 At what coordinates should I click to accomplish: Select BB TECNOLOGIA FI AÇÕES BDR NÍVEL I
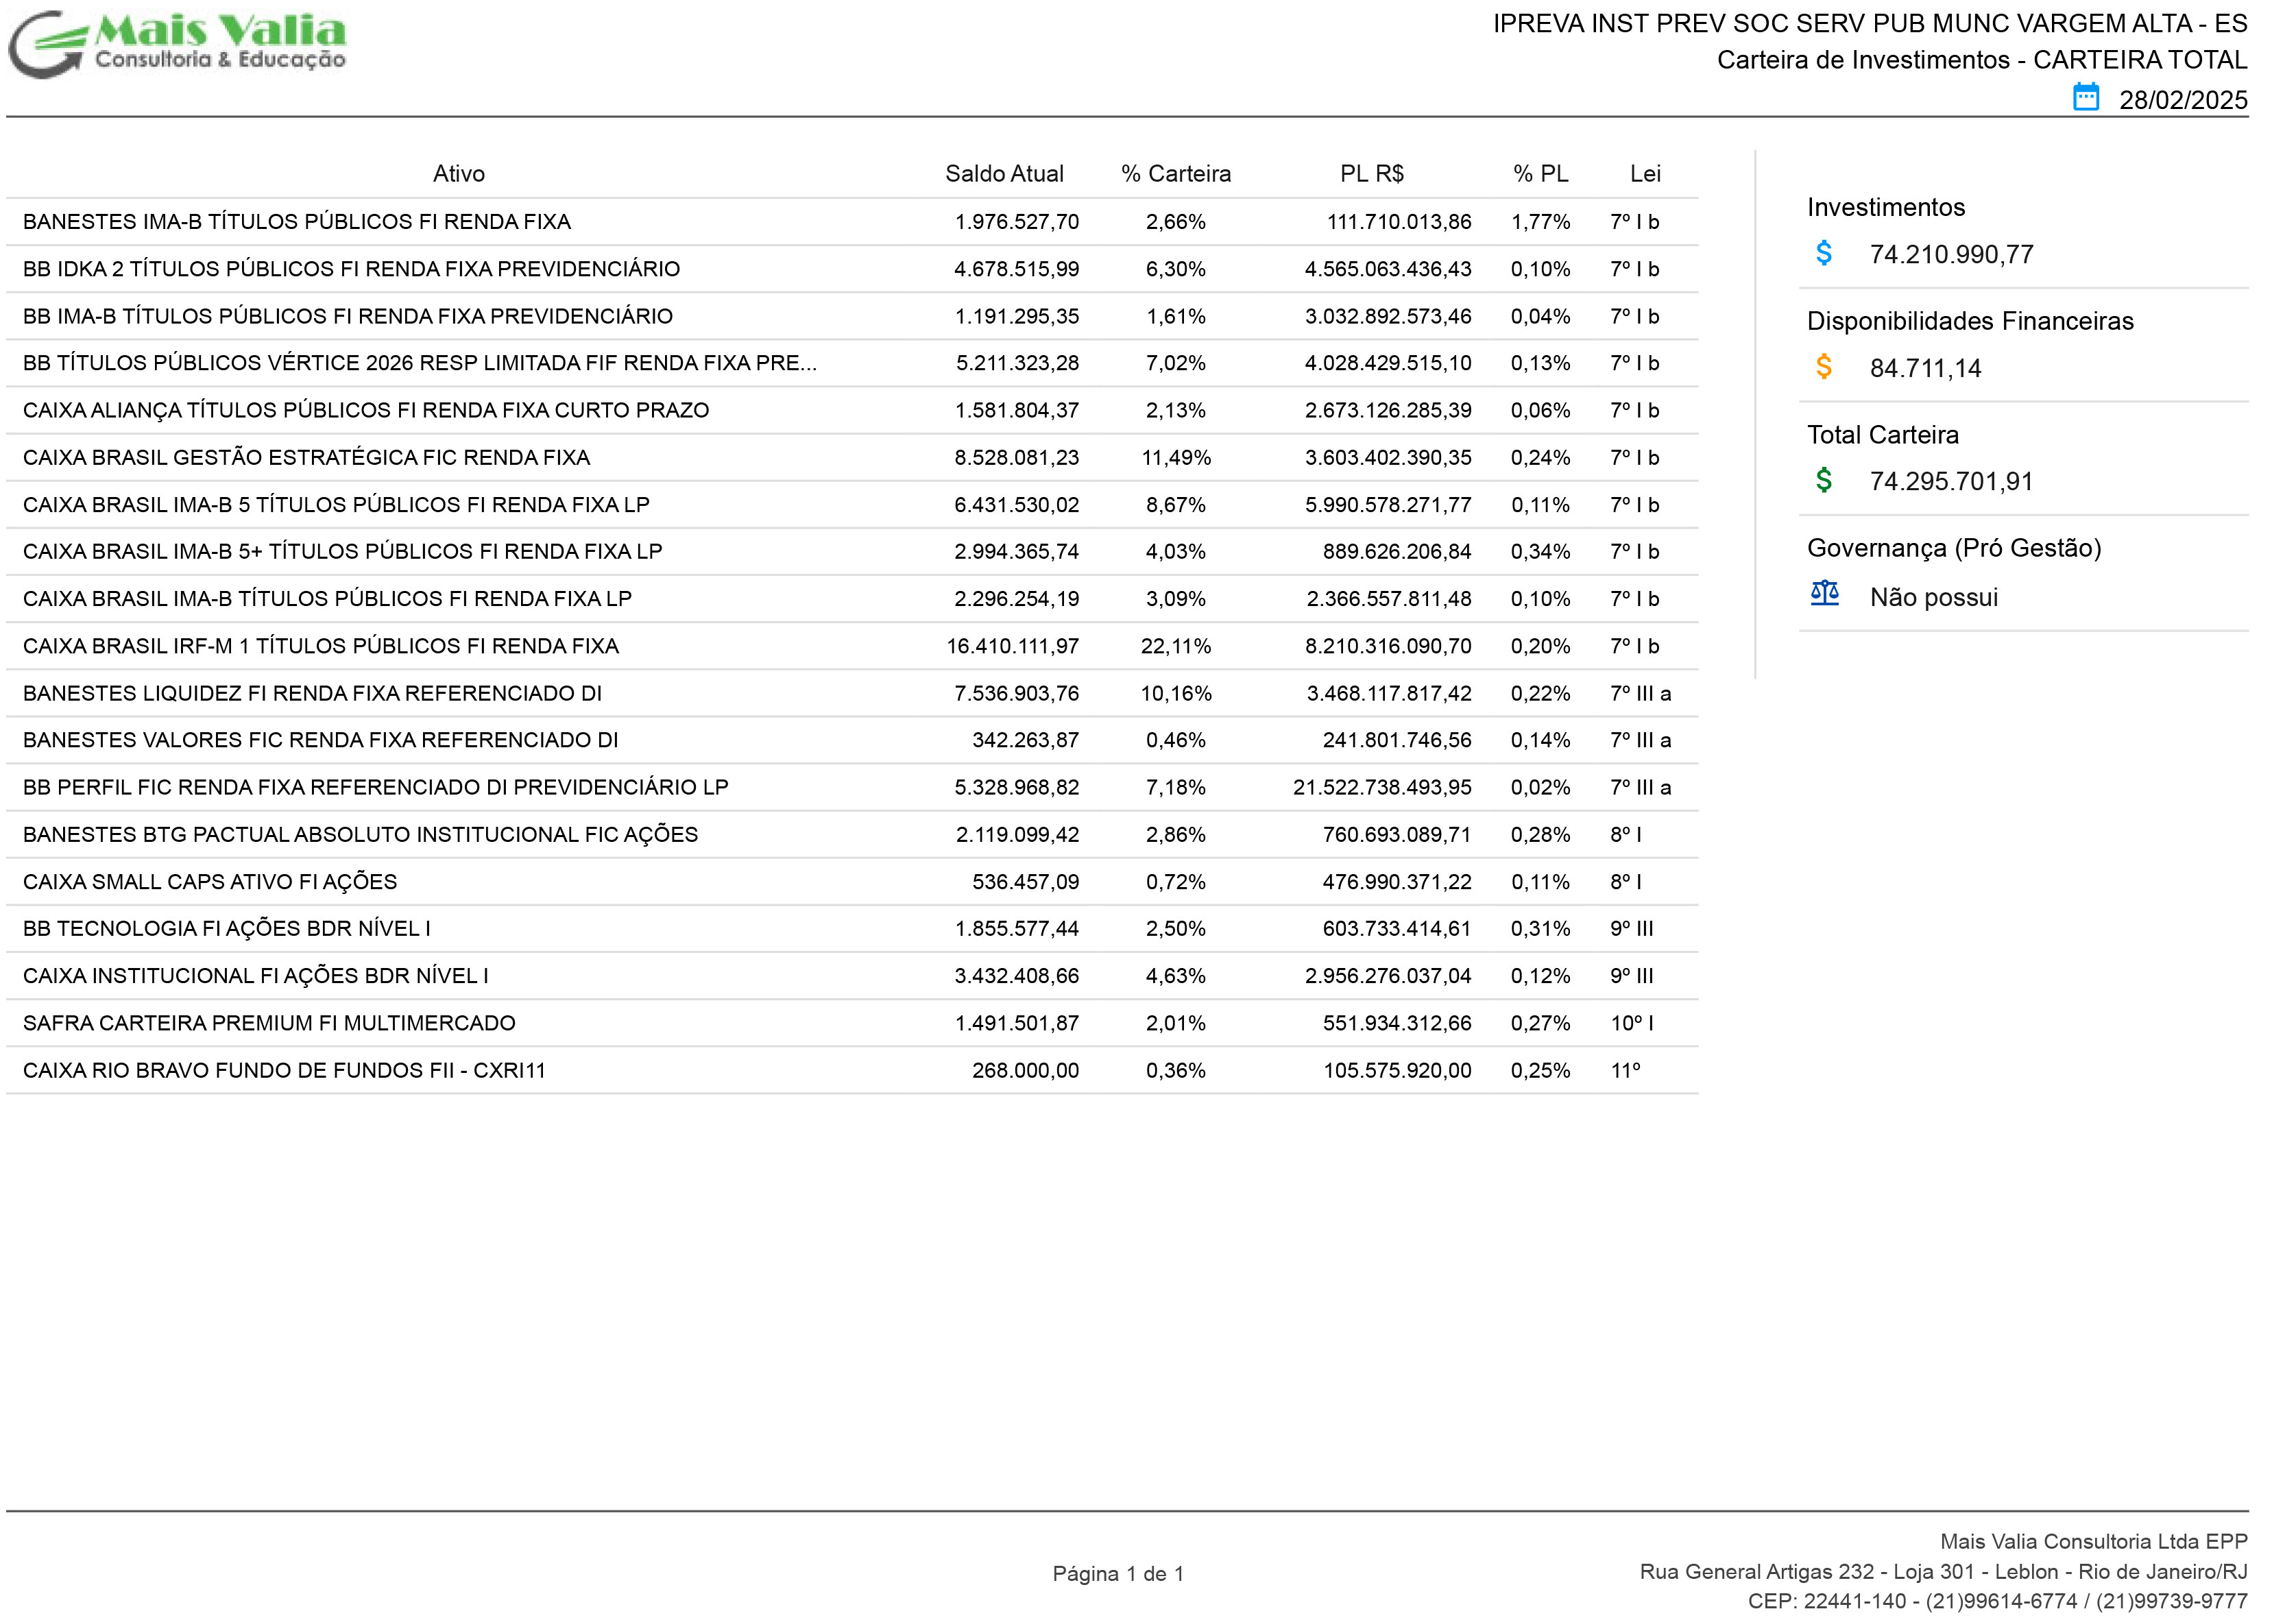tap(227, 928)
